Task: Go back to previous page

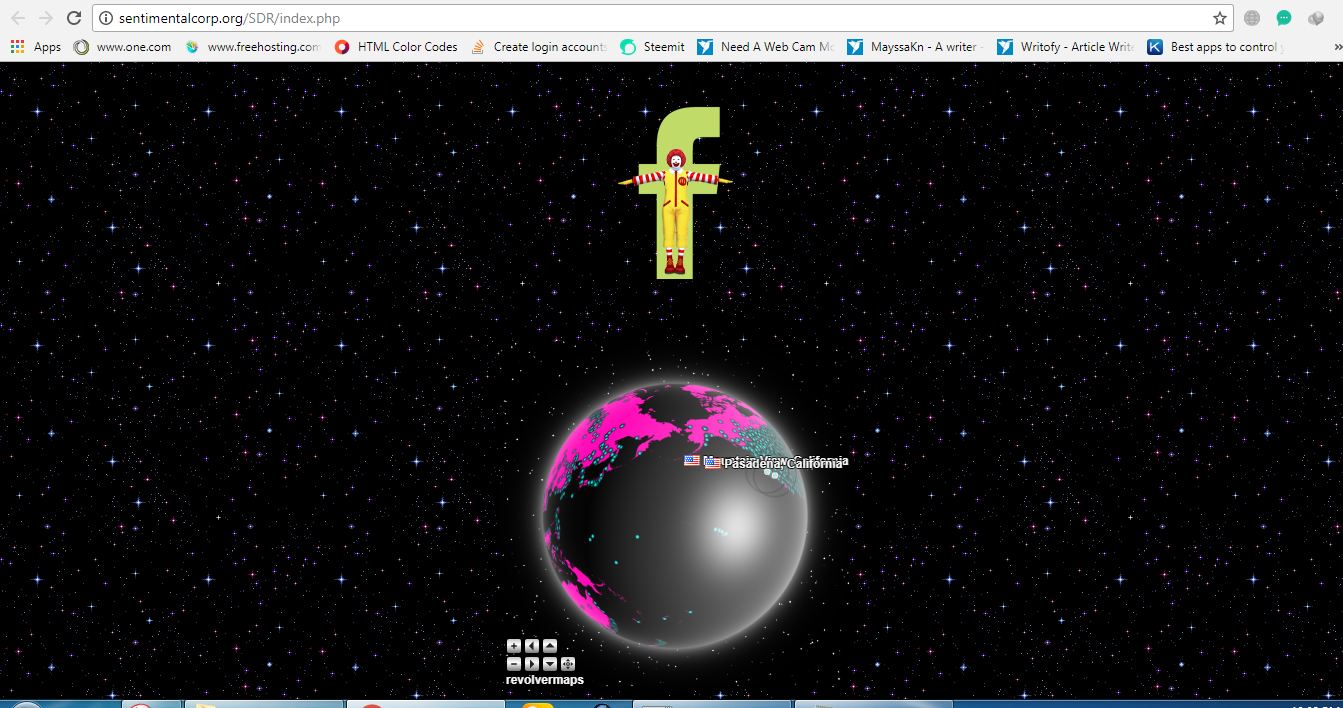Action: (x=18, y=18)
